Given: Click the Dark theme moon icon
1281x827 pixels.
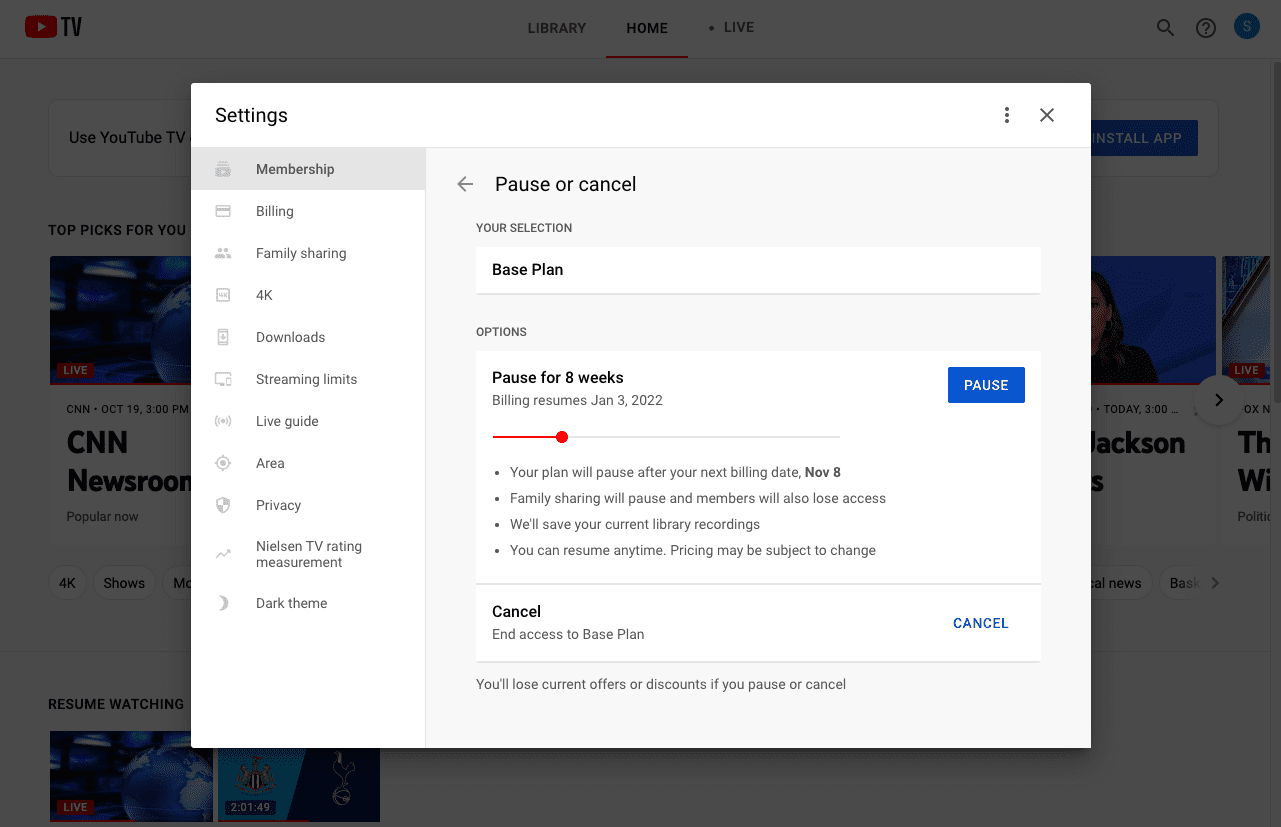Looking at the screenshot, I should 223,603.
